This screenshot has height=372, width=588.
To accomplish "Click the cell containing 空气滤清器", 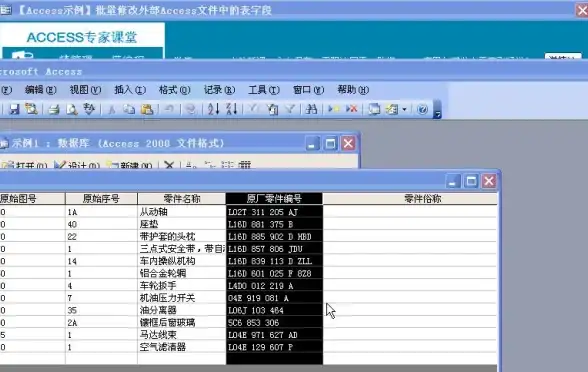I will coord(182,347).
